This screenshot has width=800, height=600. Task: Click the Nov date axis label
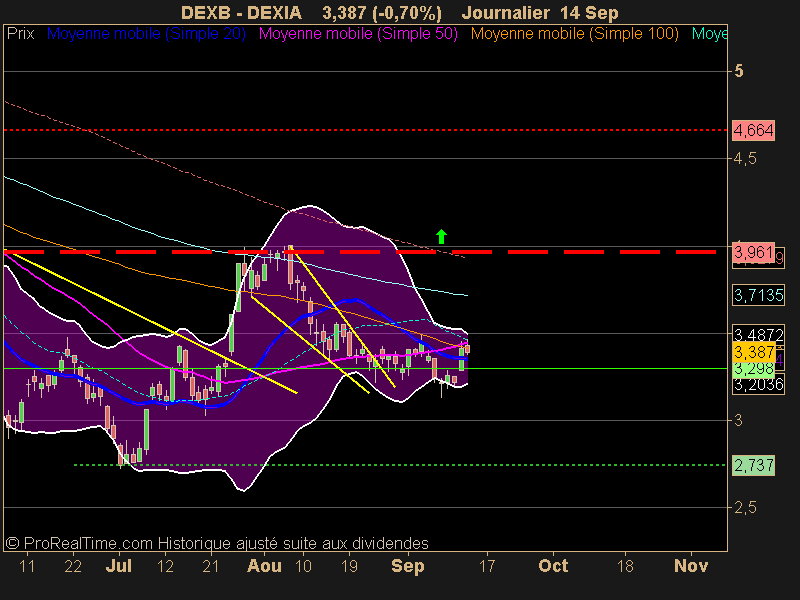691,566
